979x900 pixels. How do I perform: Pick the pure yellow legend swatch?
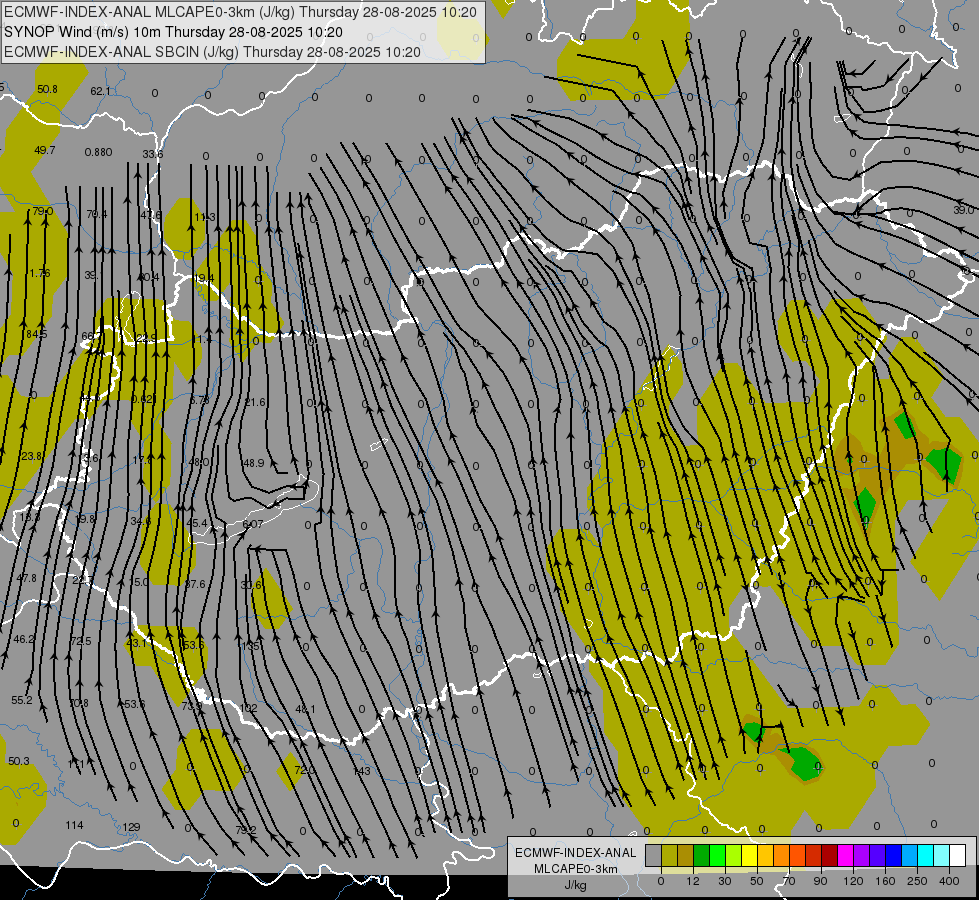click(x=750, y=855)
